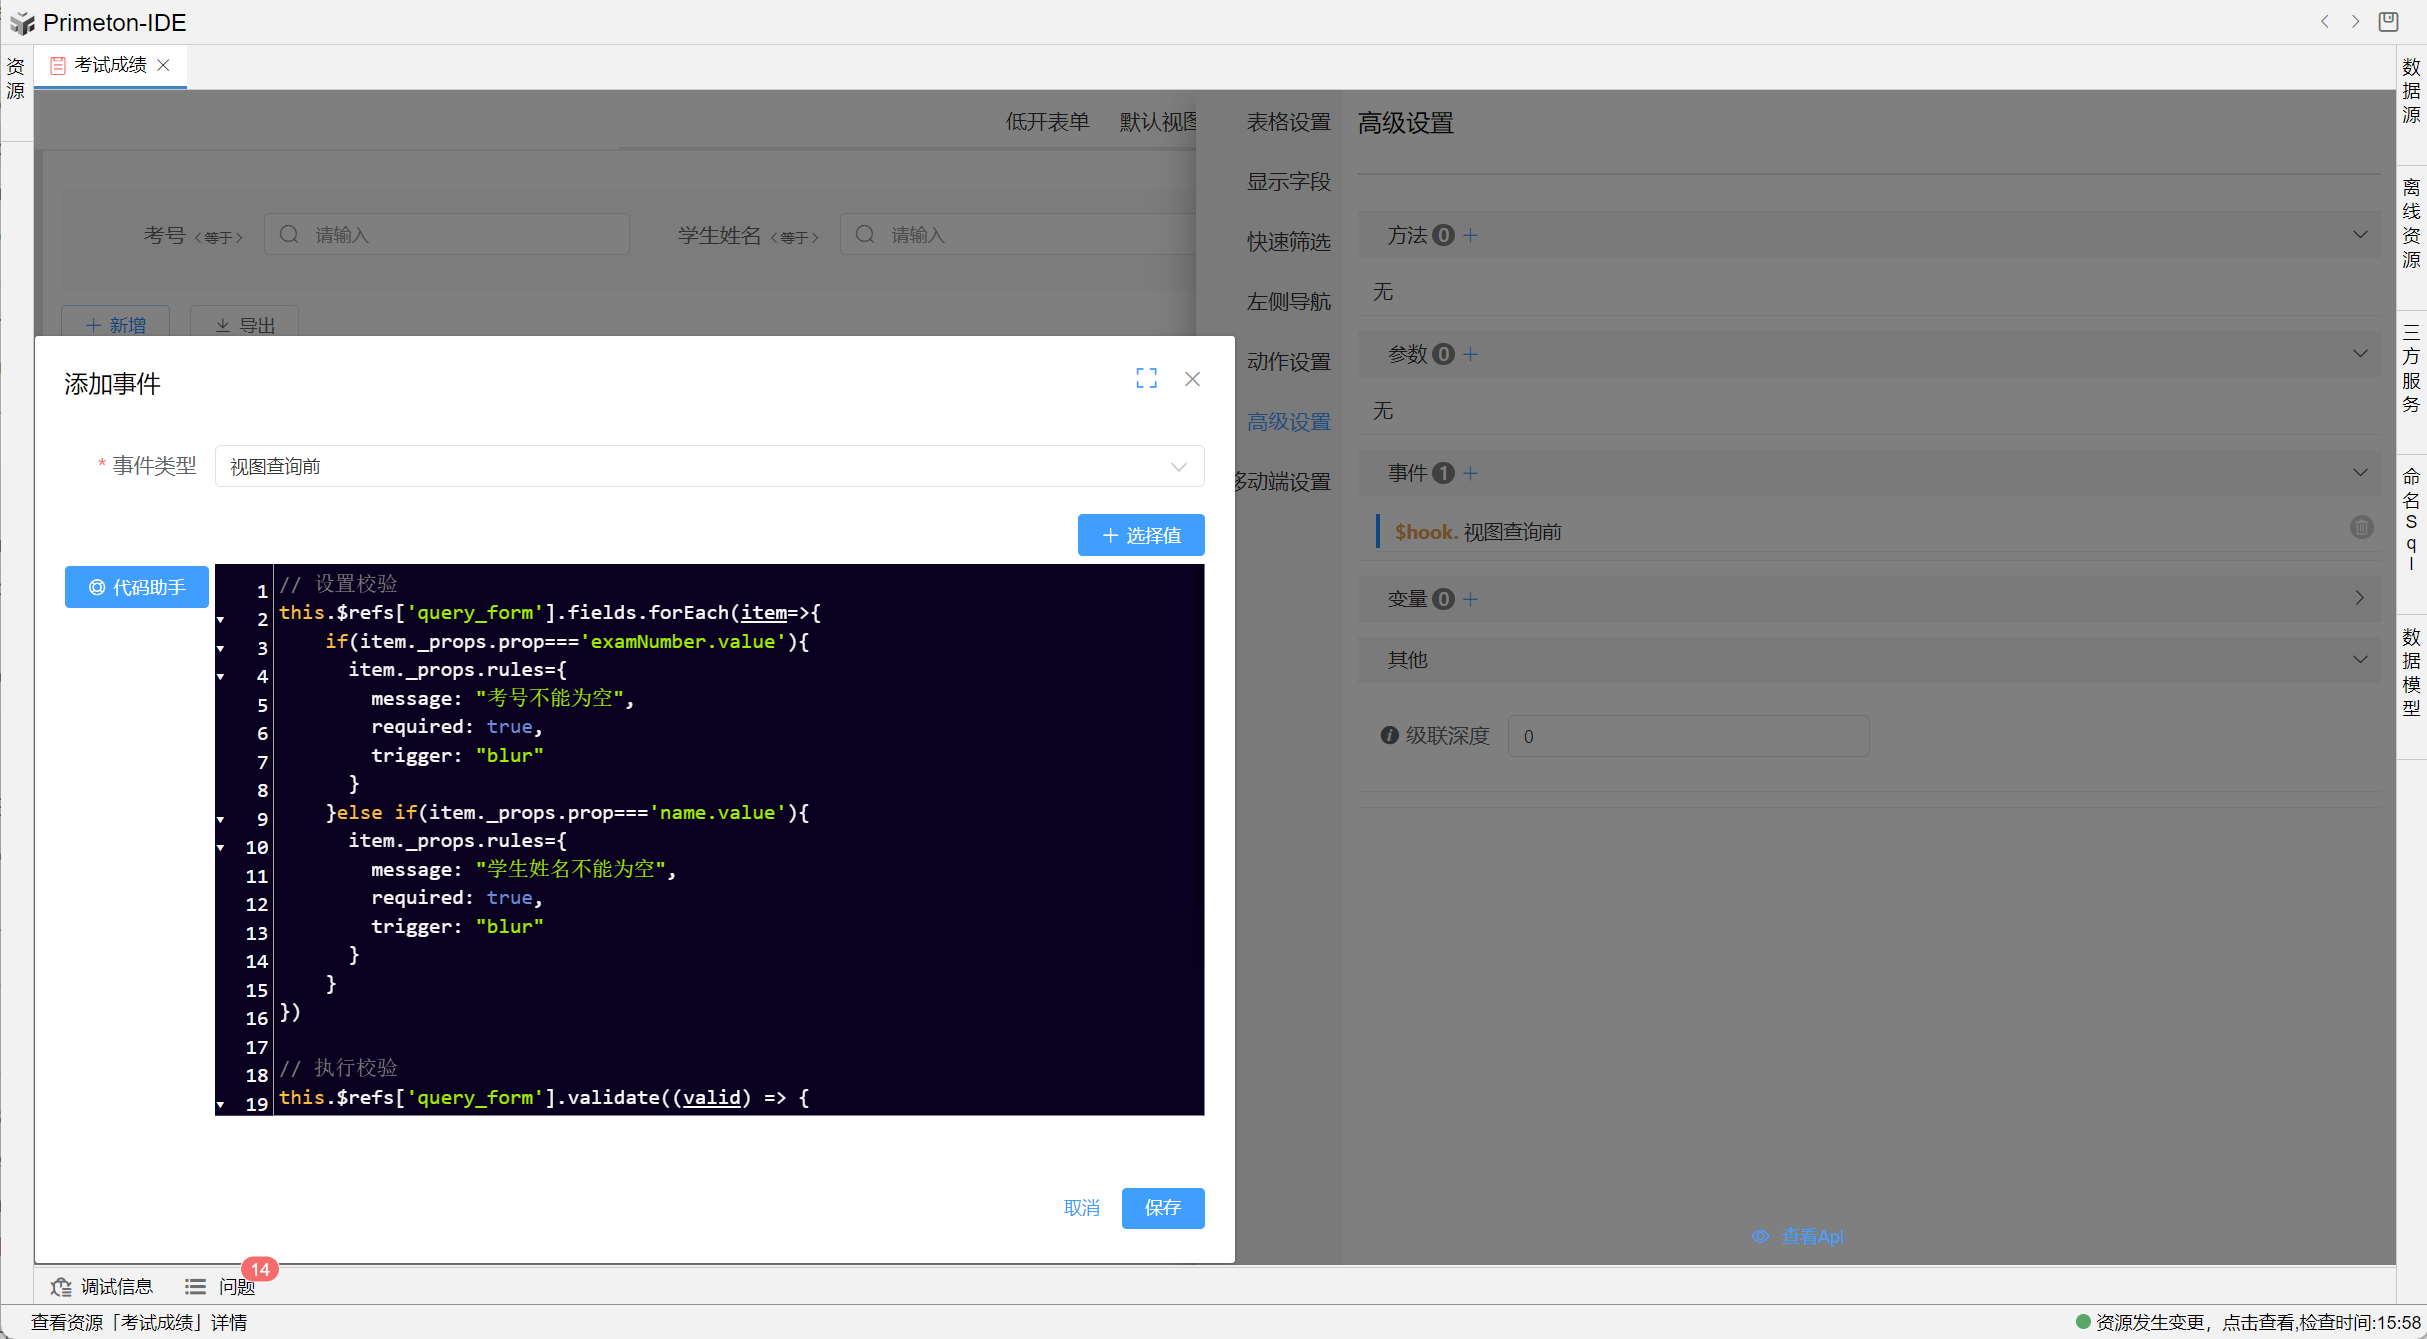The width and height of the screenshot is (2427, 1339).
Task: Fold code at line 2 gutter arrow
Action: (221, 620)
